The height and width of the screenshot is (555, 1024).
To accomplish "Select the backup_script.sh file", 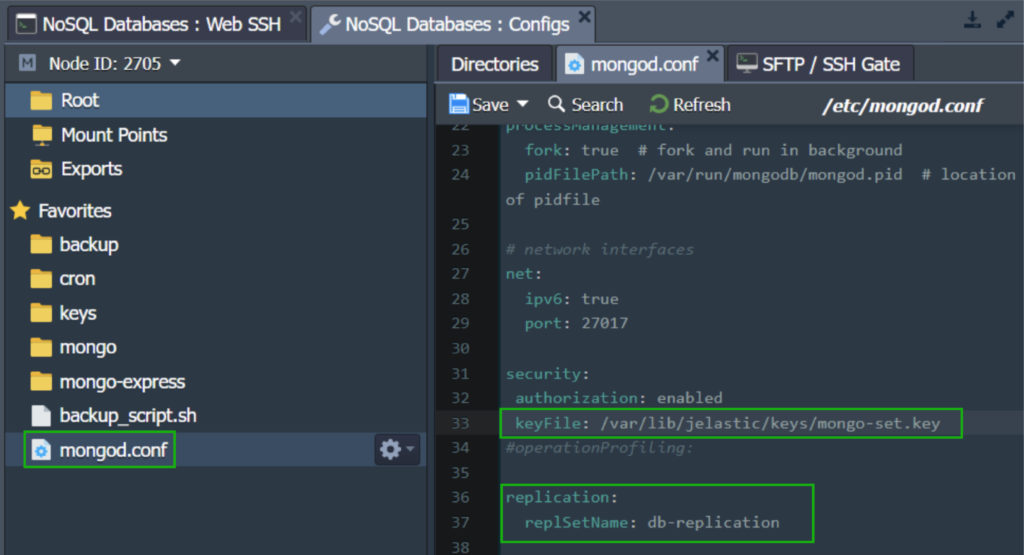I will pos(114,415).
